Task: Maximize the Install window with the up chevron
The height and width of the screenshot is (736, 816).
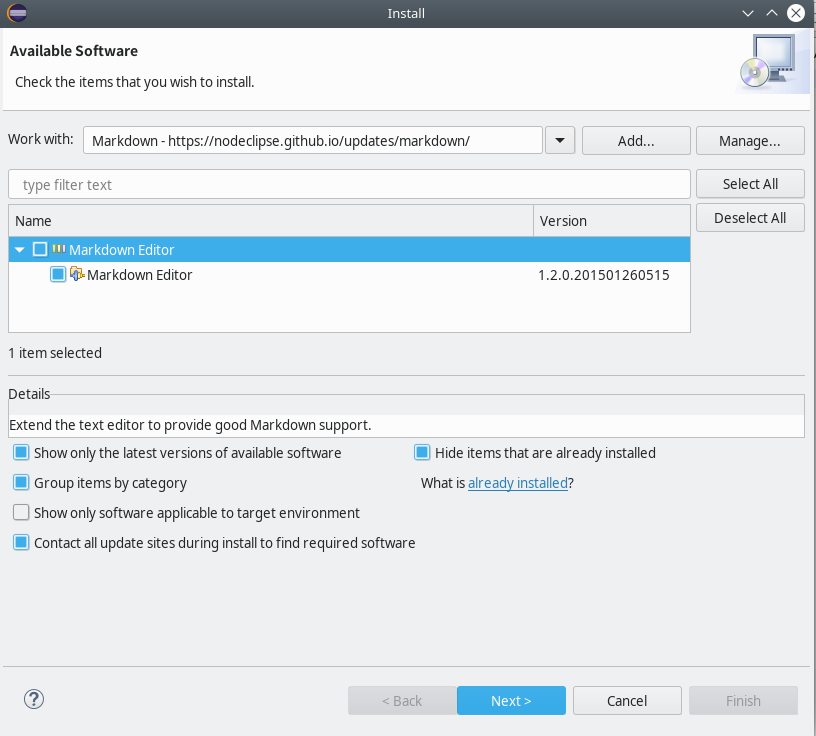Action: pos(772,13)
